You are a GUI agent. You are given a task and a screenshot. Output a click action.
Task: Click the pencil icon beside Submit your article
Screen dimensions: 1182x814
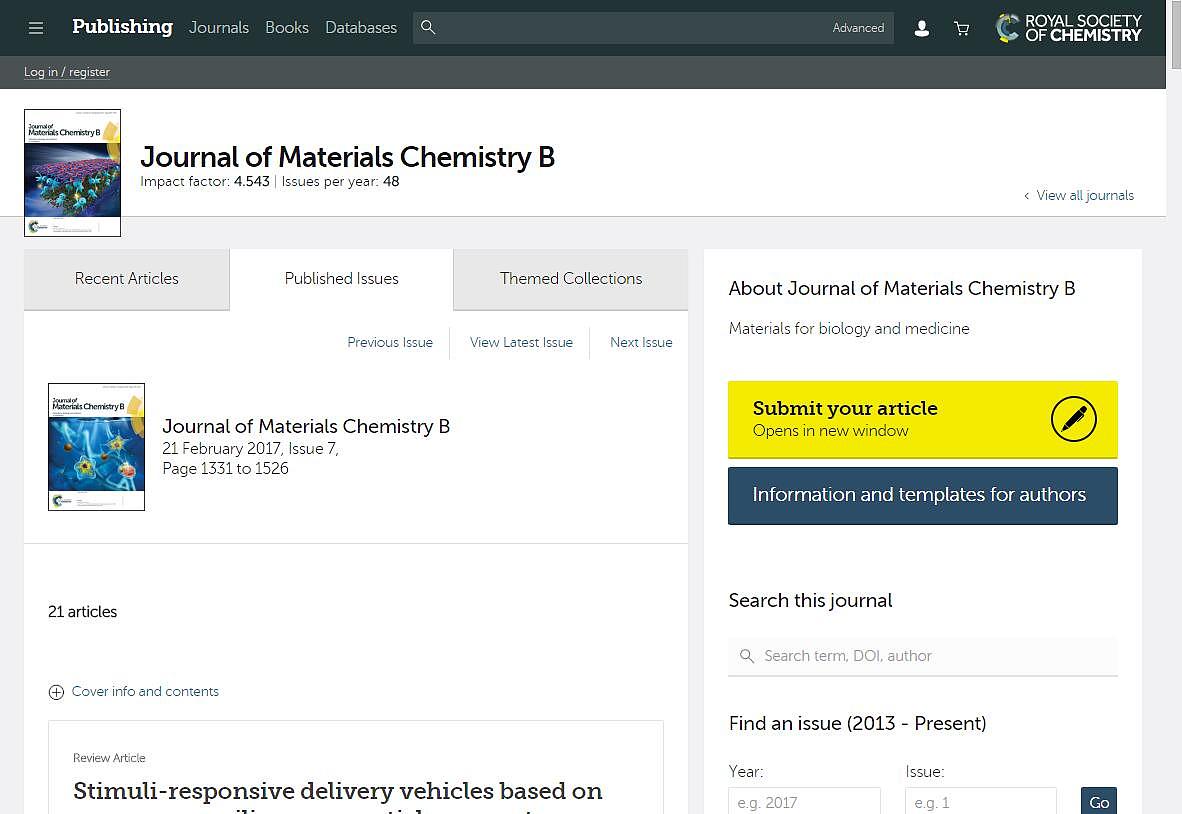(1074, 419)
